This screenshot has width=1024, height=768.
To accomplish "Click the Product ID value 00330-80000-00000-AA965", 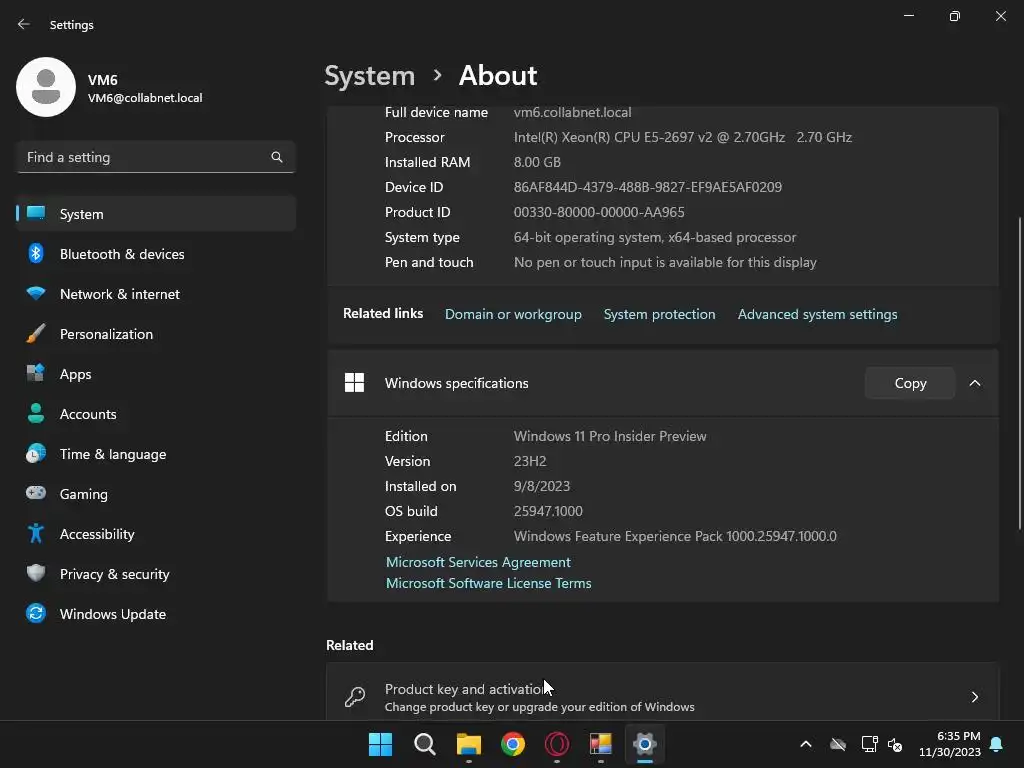I will pos(599,212).
